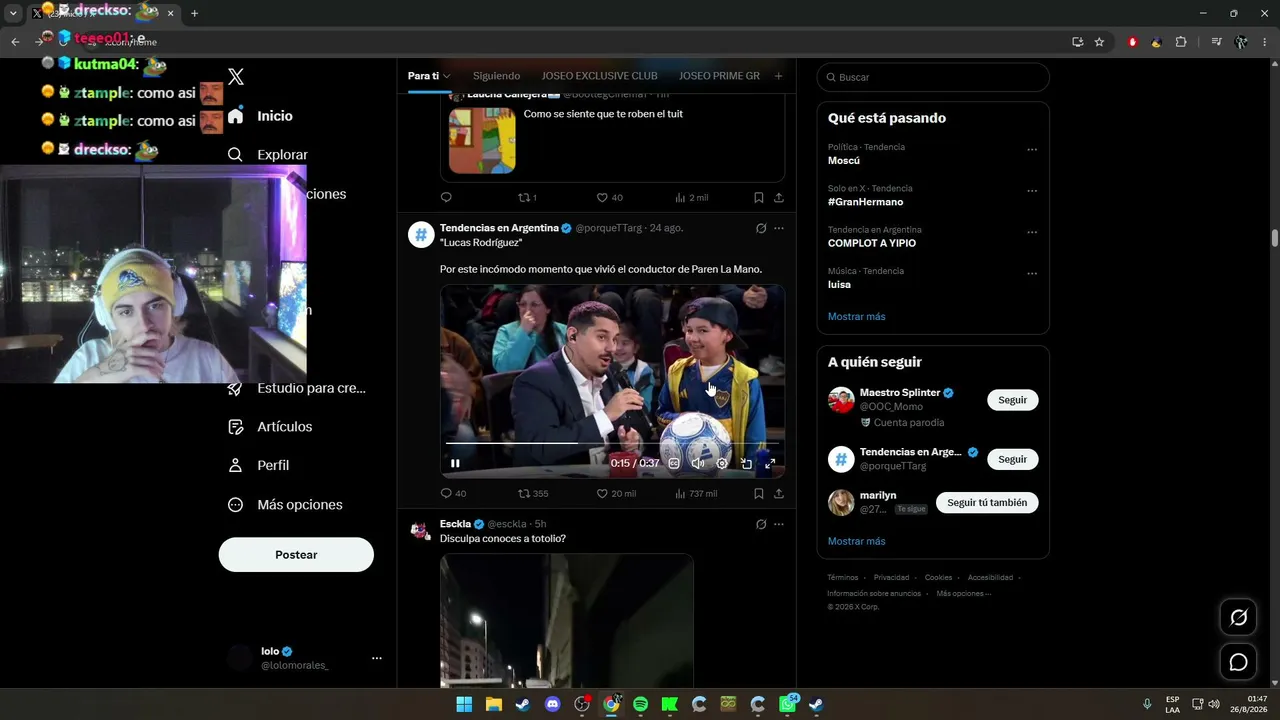
Task: Seek on the video progress bar
Action: pyautogui.click(x=612, y=442)
